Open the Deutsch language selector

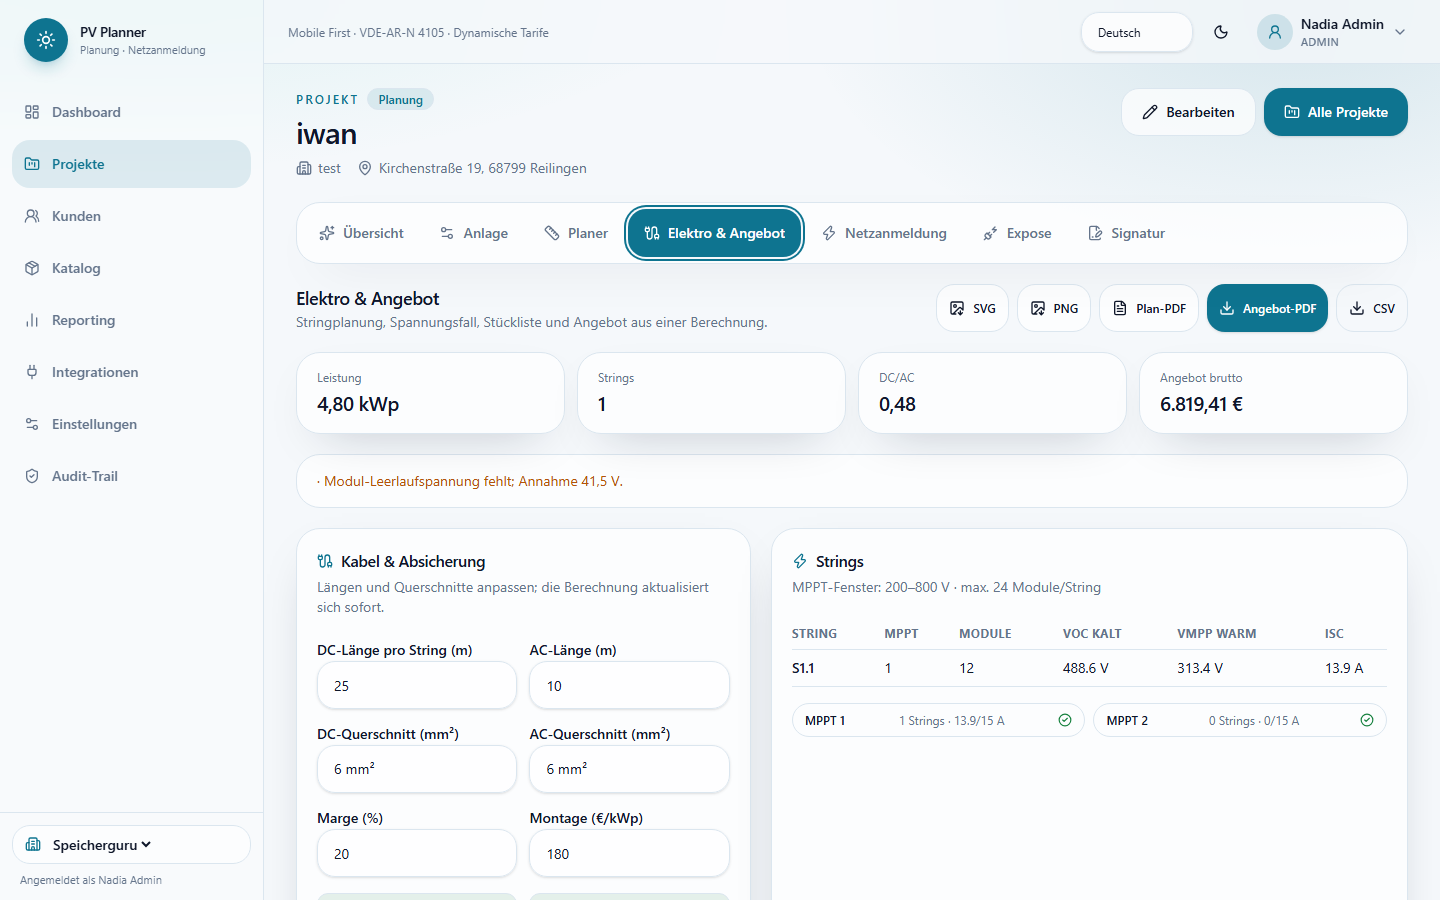pyautogui.click(x=1137, y=32)
